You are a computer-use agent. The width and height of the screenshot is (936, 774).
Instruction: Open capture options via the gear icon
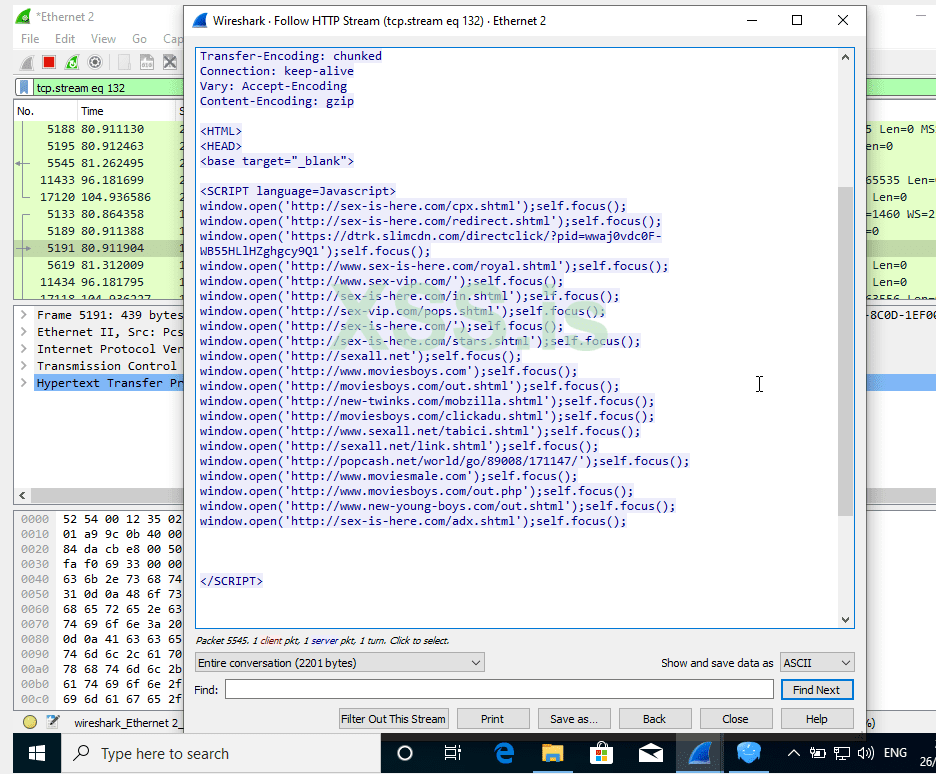pos(93,62)
